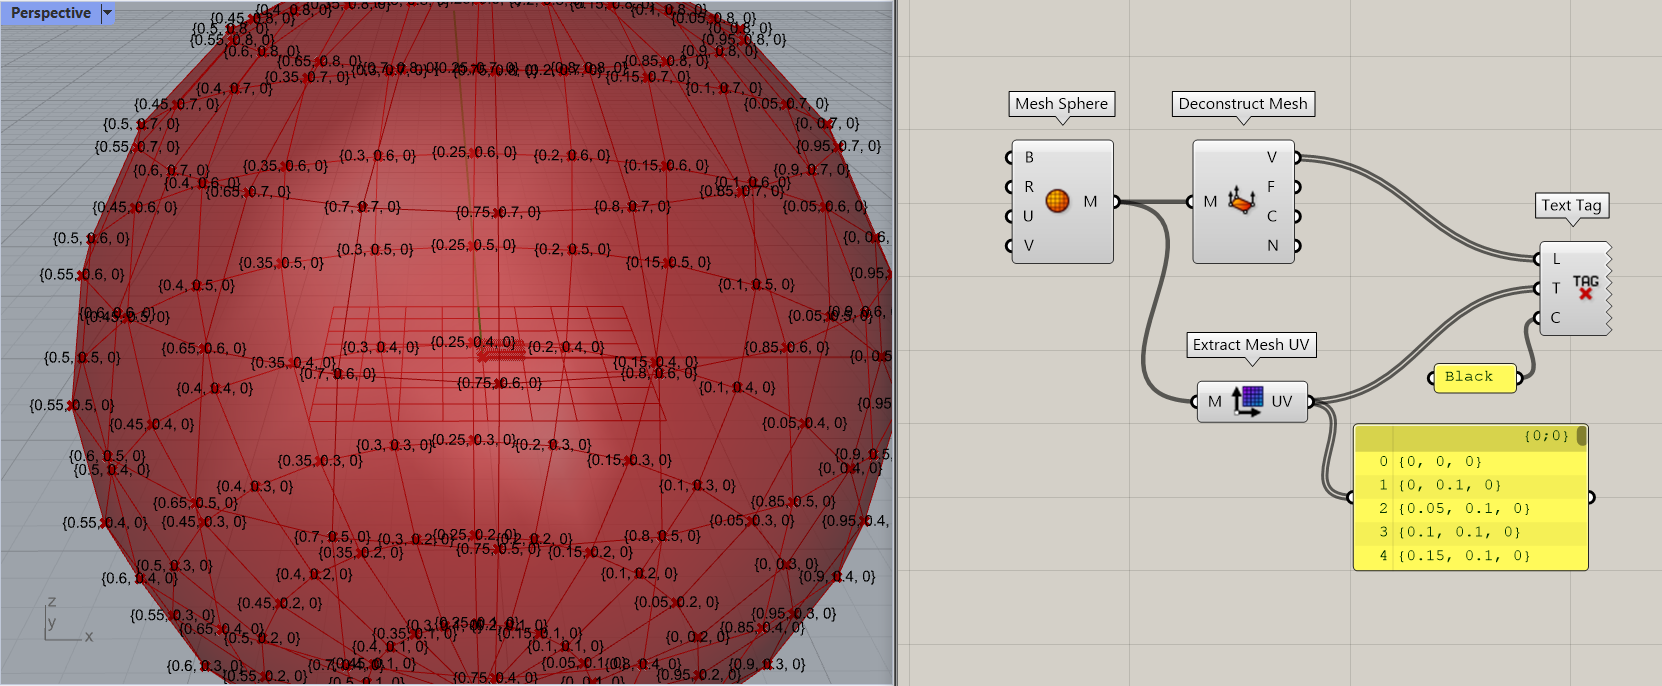Click the yellow panel's scroll handle
This screenshot has height=686, width=1662.
click(1581, 436)
